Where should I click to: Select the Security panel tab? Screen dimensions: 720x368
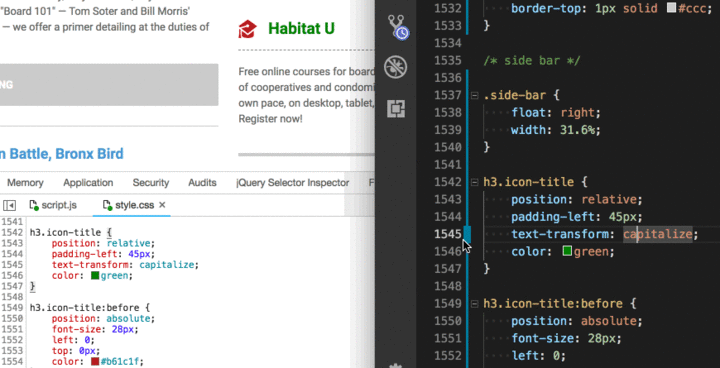tap(151, 183)
